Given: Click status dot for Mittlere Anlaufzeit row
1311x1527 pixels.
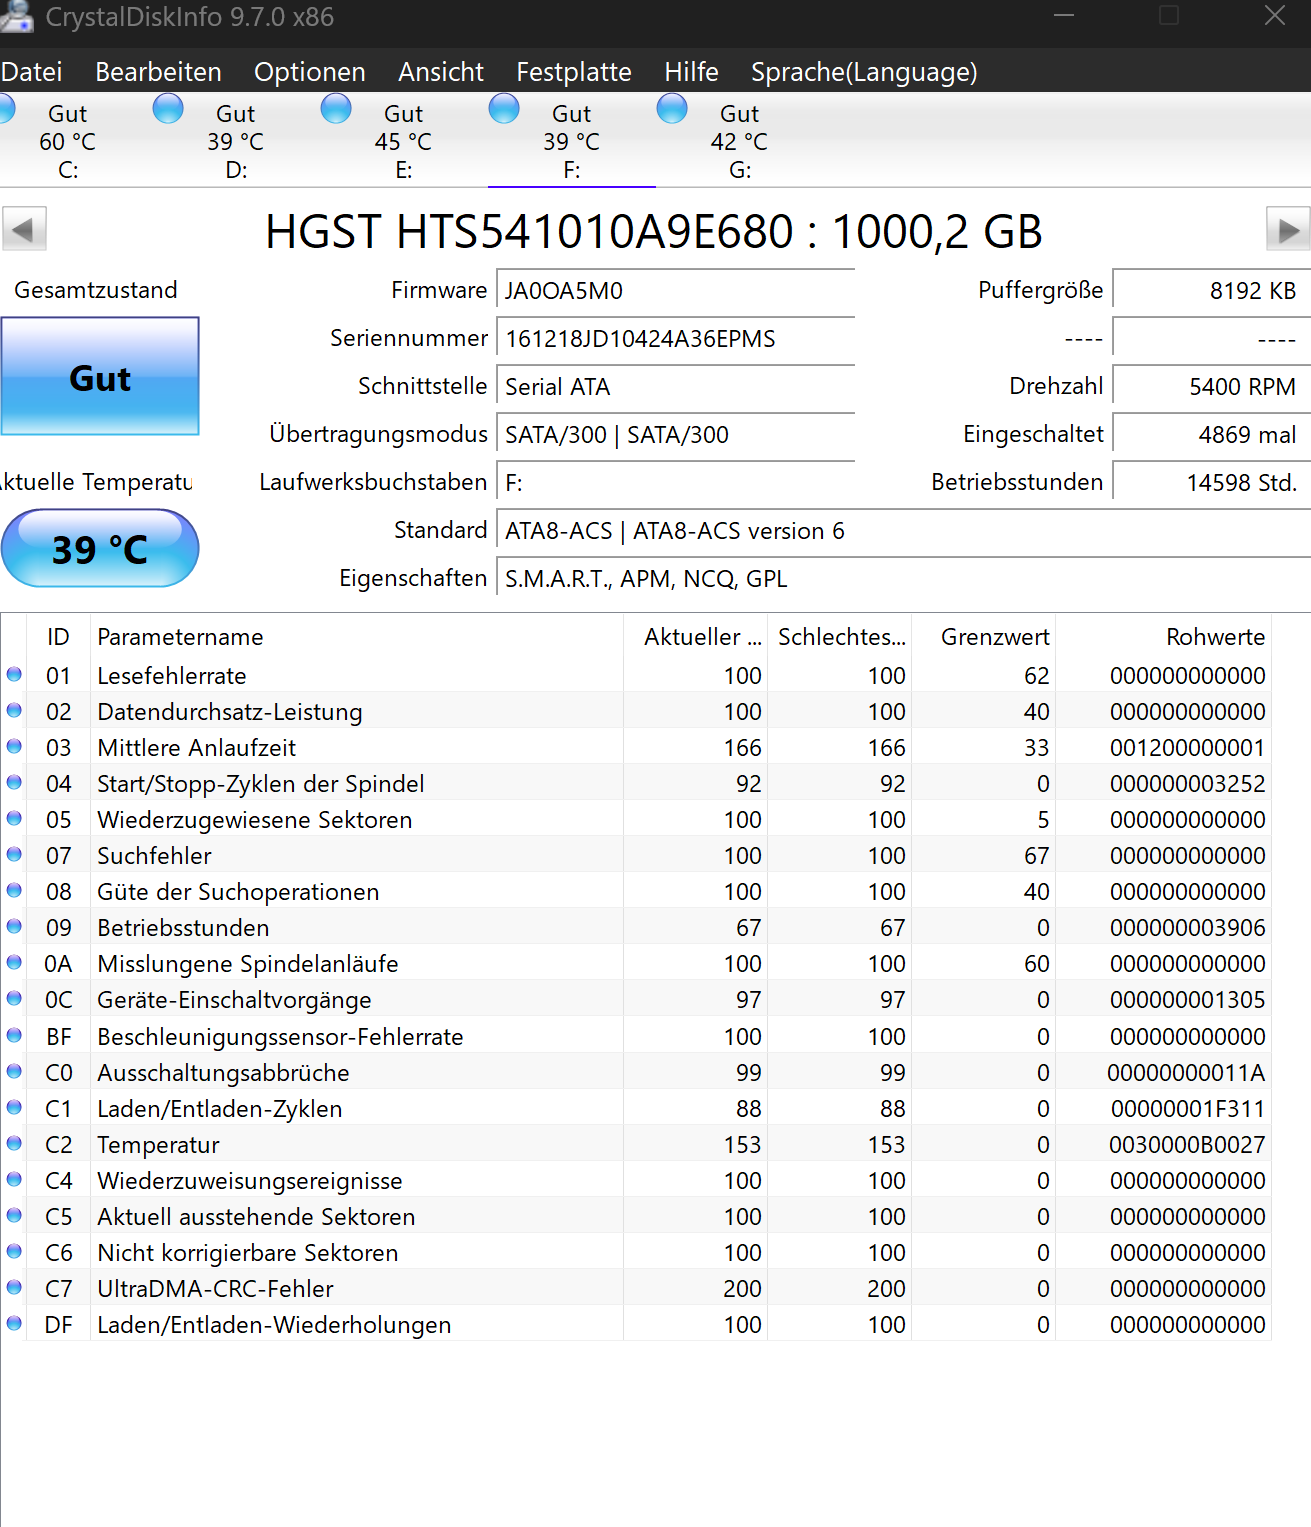Looking at the screenshot, I should point(14,746).
